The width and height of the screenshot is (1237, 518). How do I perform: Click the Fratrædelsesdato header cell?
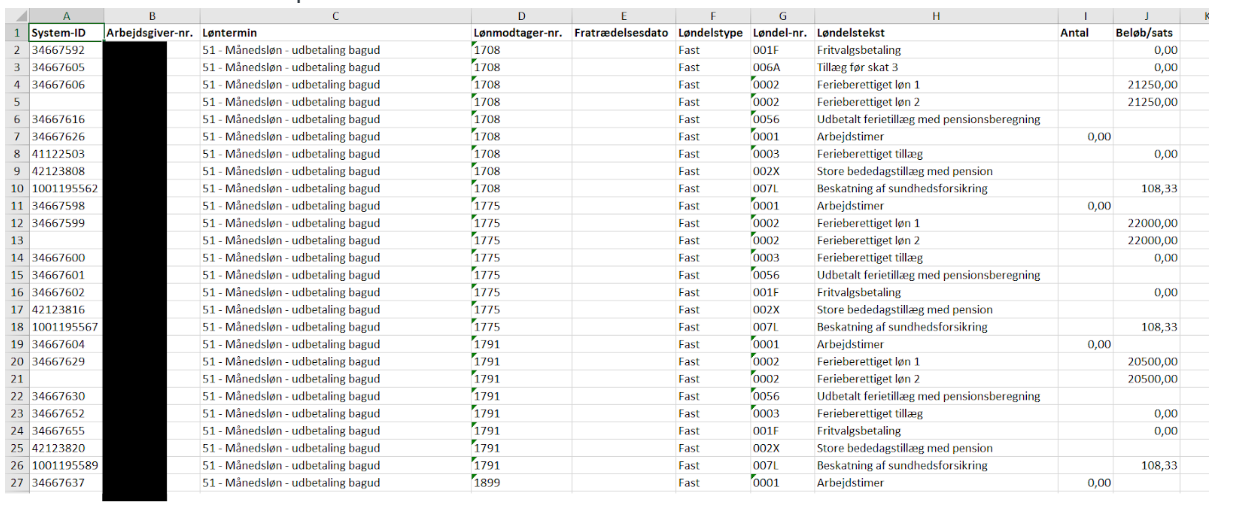pyautogui.click(x=623, y=33)
